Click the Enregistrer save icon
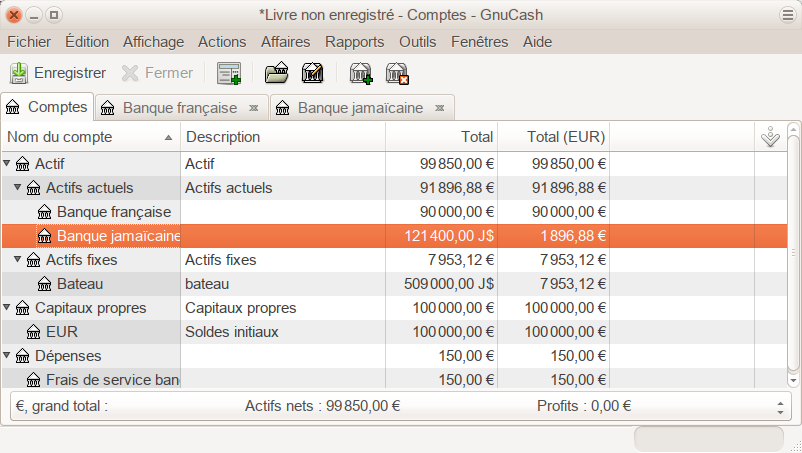Image resolution: width=802 pixels, height=453 pixels. tap(19, 73)
